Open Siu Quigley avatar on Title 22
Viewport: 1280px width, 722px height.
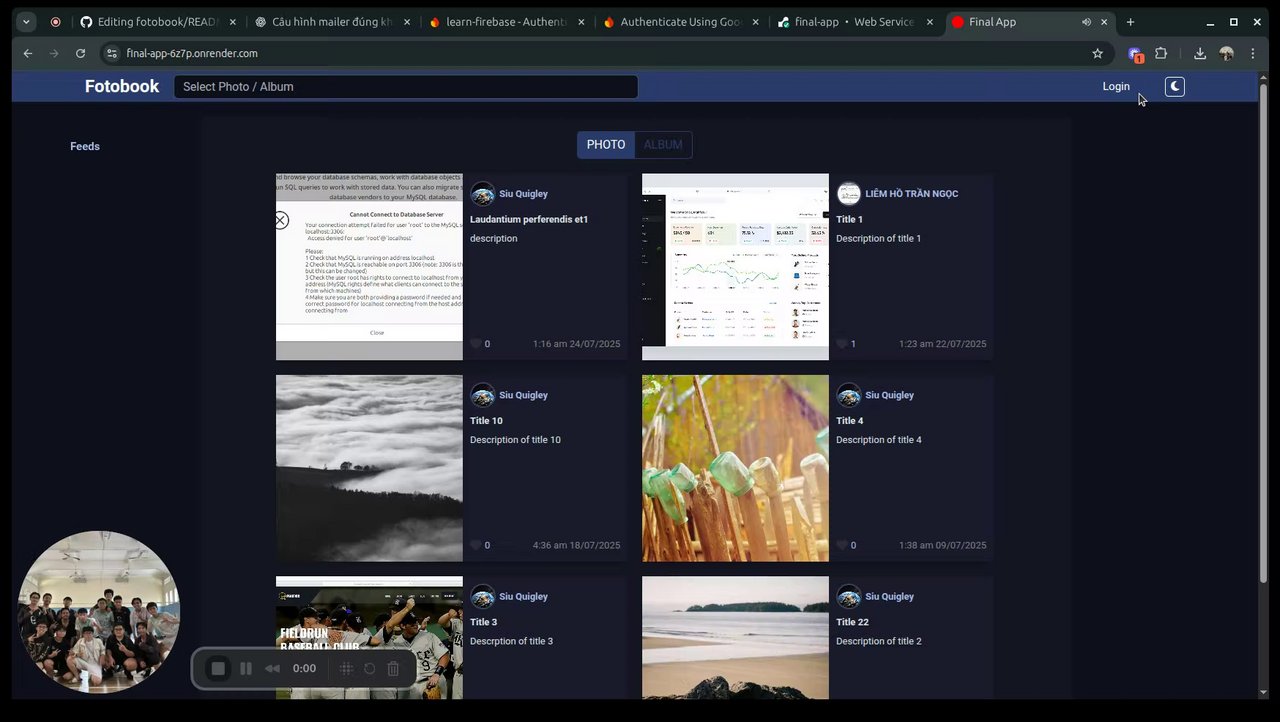849,597
